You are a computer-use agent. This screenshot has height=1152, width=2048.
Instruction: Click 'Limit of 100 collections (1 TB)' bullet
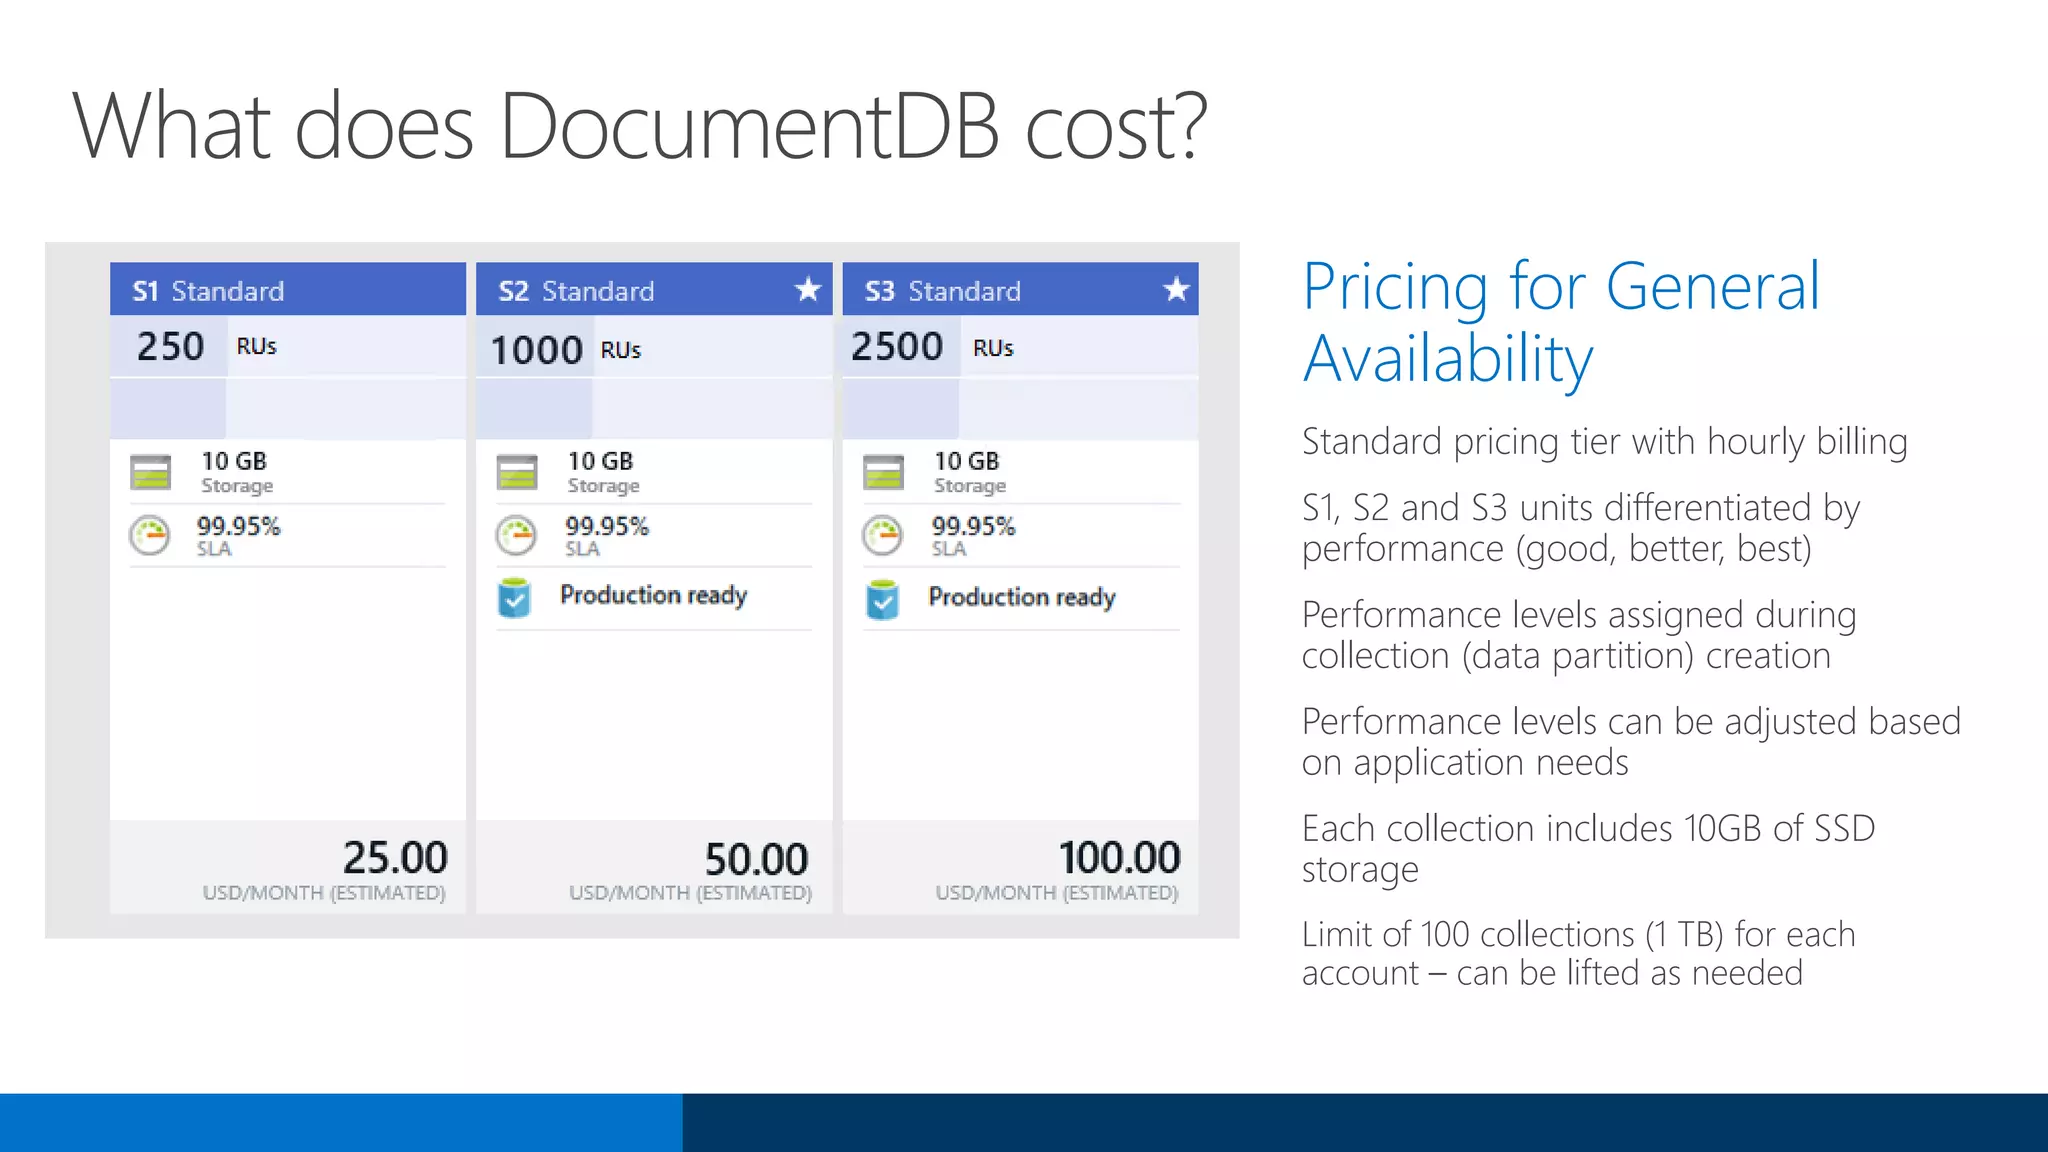pos(1578,954)
